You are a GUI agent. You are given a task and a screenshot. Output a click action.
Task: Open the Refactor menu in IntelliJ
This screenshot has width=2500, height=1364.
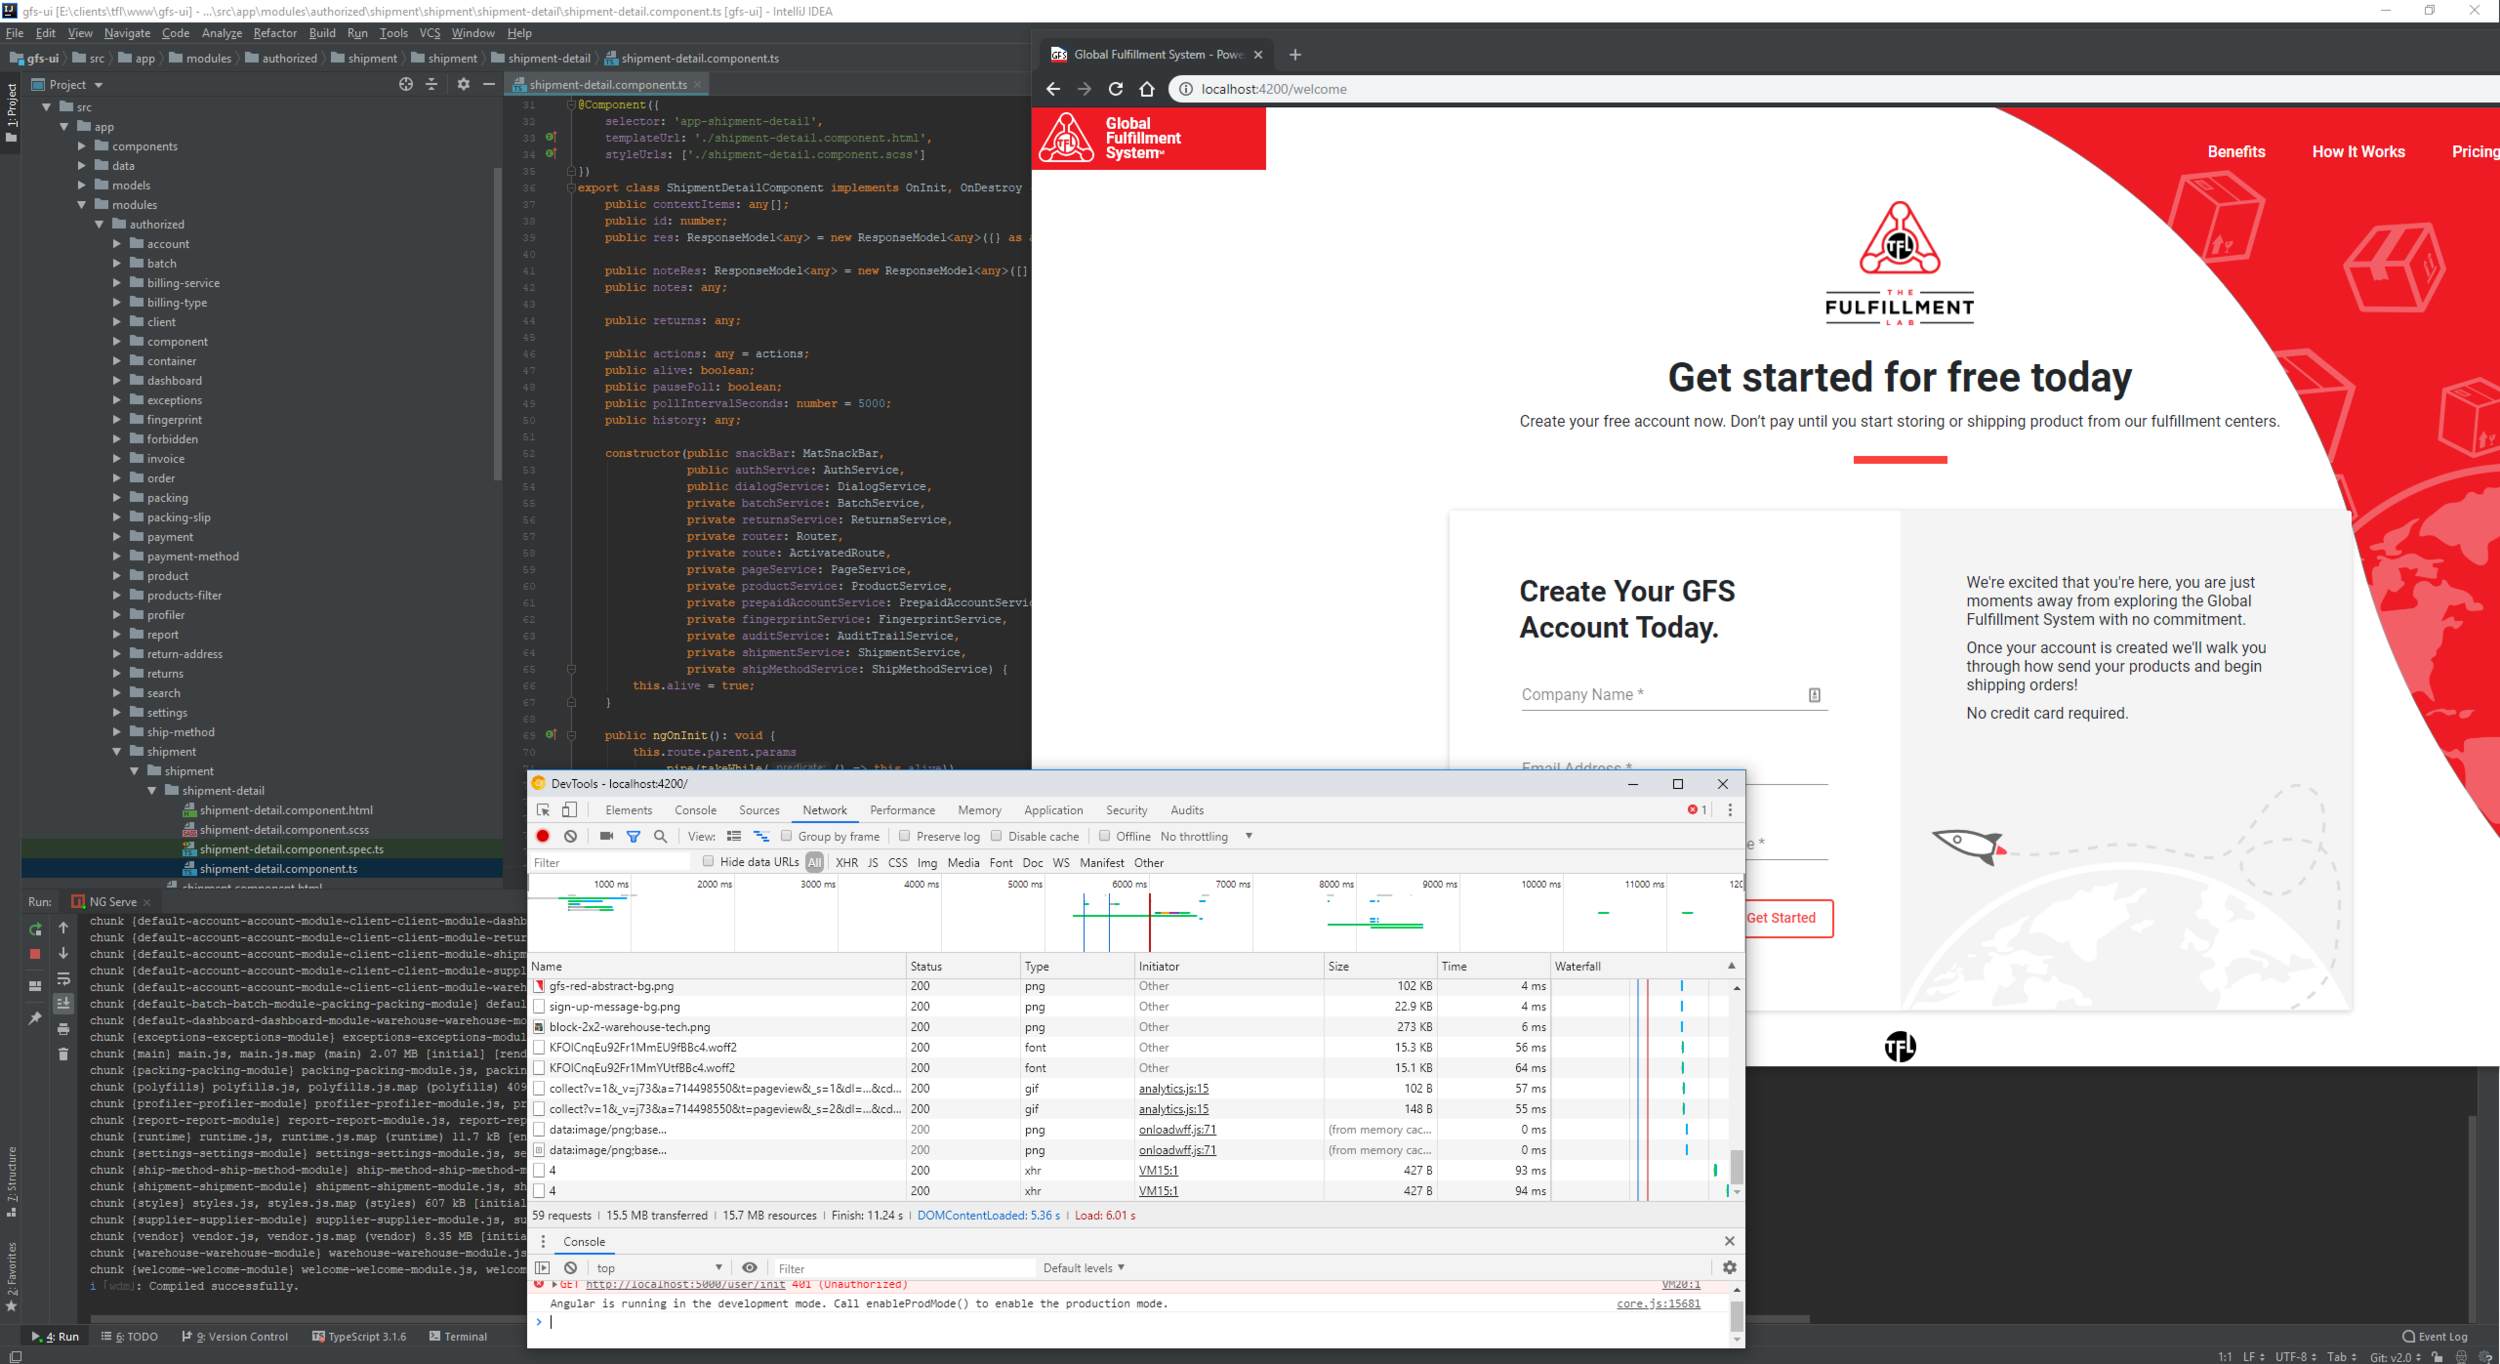coord(275,33)
